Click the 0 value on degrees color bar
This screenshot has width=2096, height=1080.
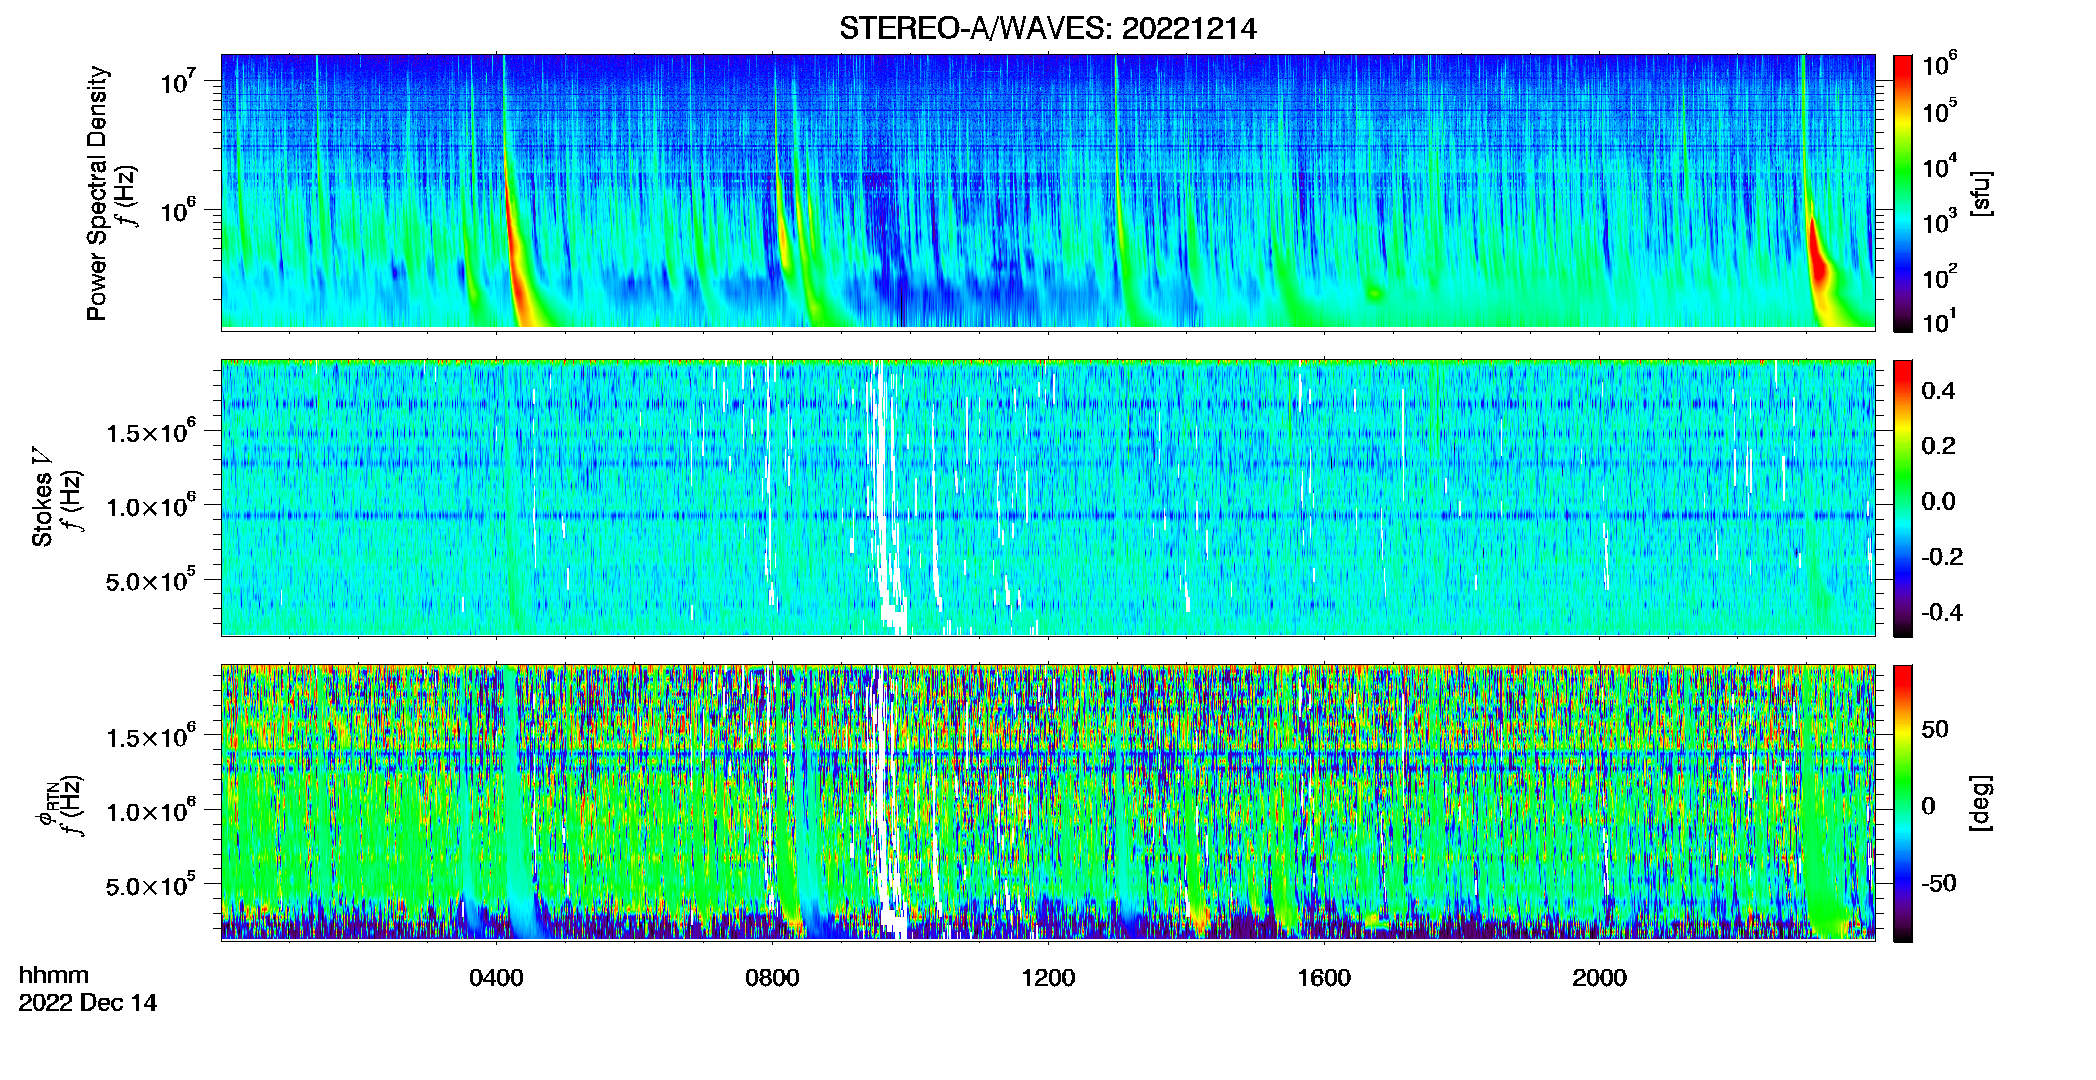pos(1928,806)
